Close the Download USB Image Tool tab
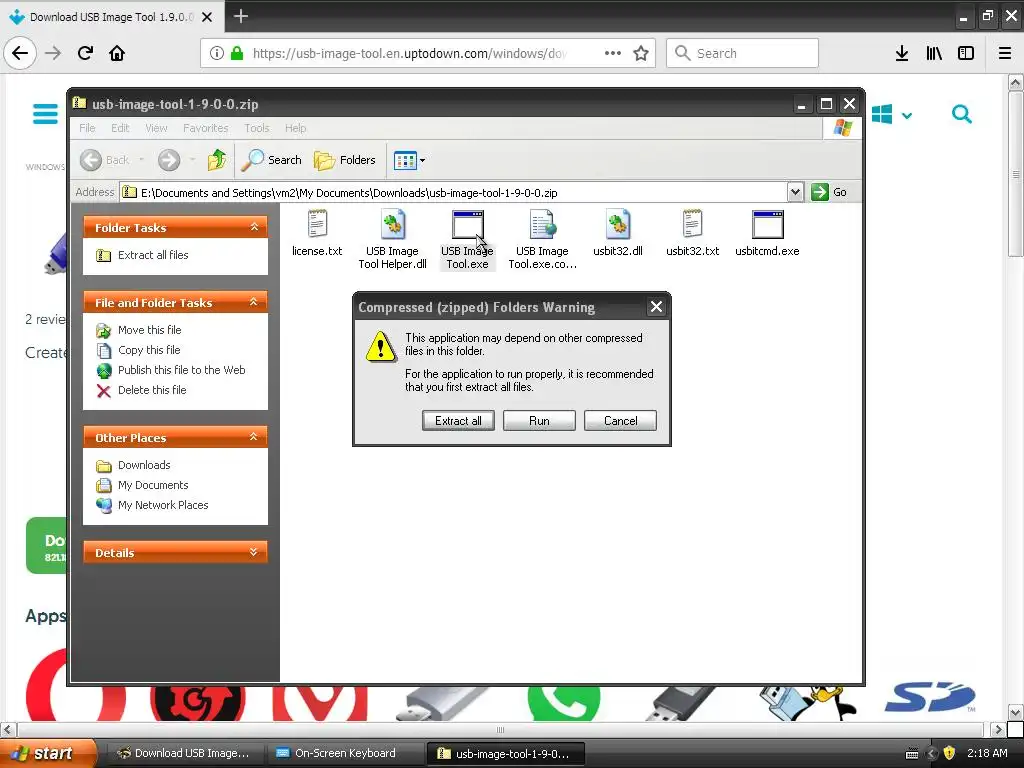1024x768 pixels. pos(207,17)
